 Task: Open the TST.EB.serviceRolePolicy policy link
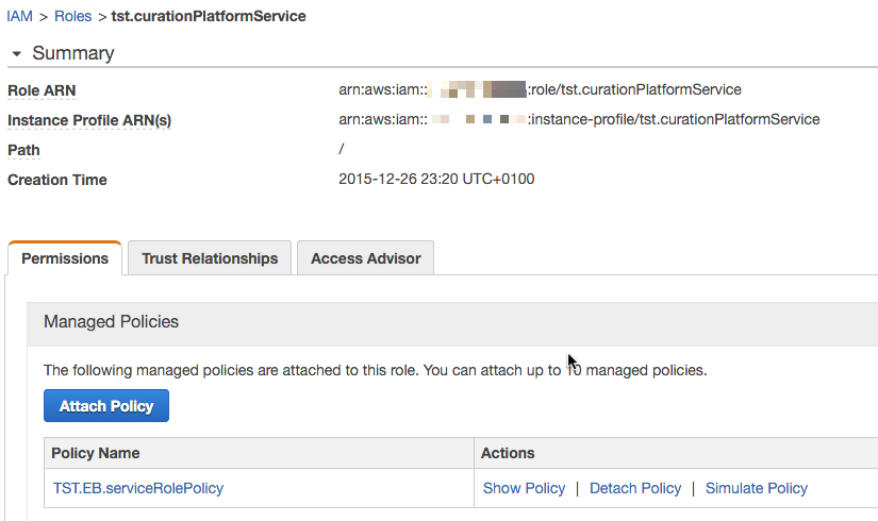pos(138,488)
